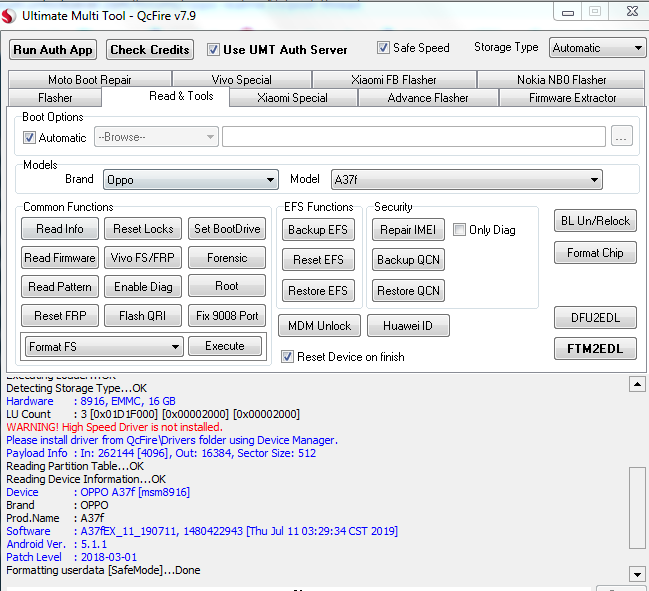Click the Patch Level 2018-03-01 line
The width and height of the screenshot is (649, 591).
point(72,557)
